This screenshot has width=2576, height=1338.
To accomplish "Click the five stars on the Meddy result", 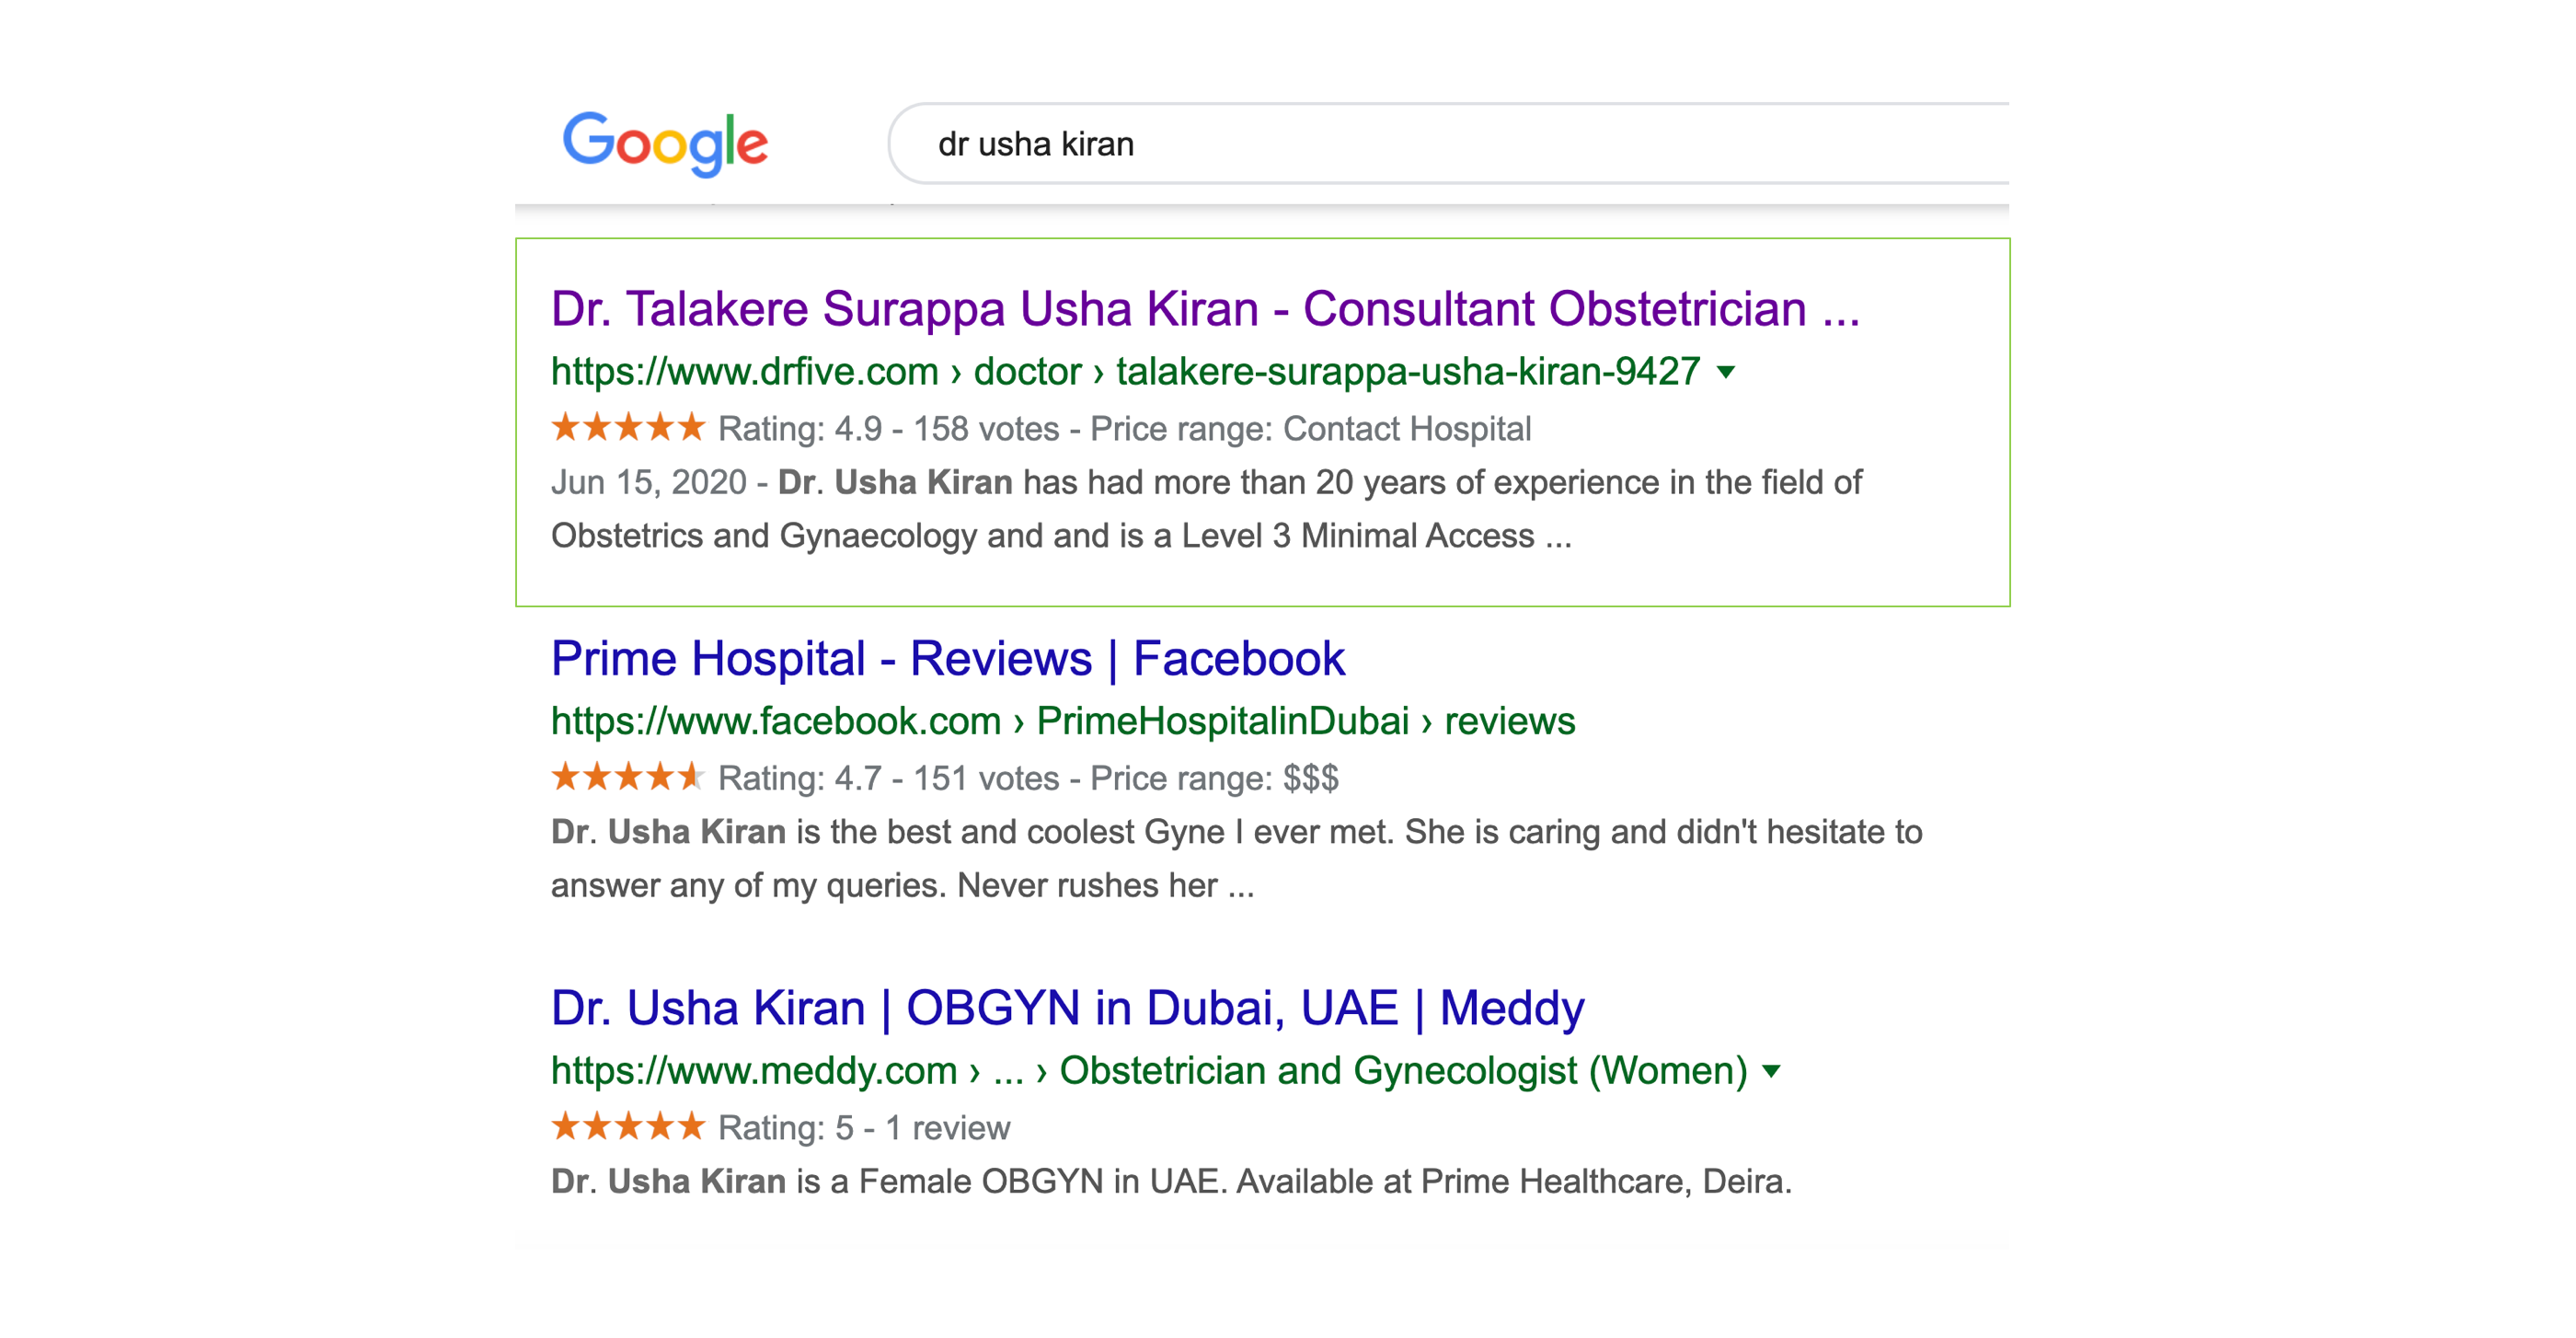I will (628, 1127).
